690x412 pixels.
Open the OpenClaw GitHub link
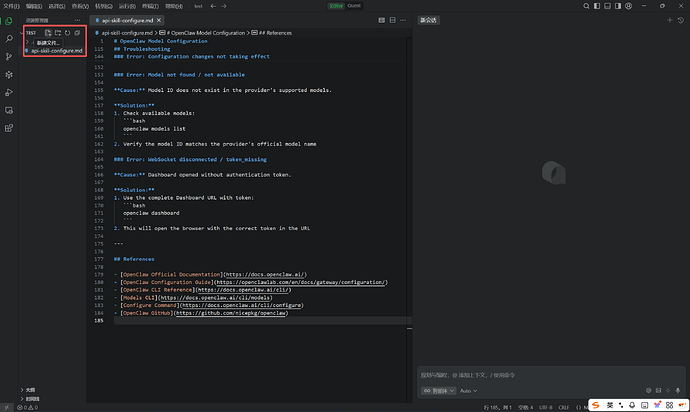[231, 313]
